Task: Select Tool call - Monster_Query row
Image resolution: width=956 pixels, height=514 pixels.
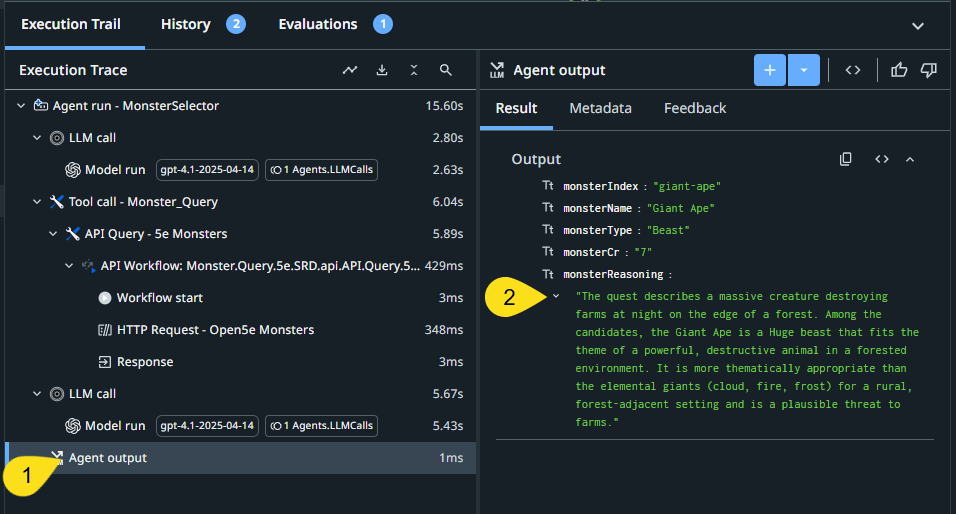Action: (x=240, y=202)
